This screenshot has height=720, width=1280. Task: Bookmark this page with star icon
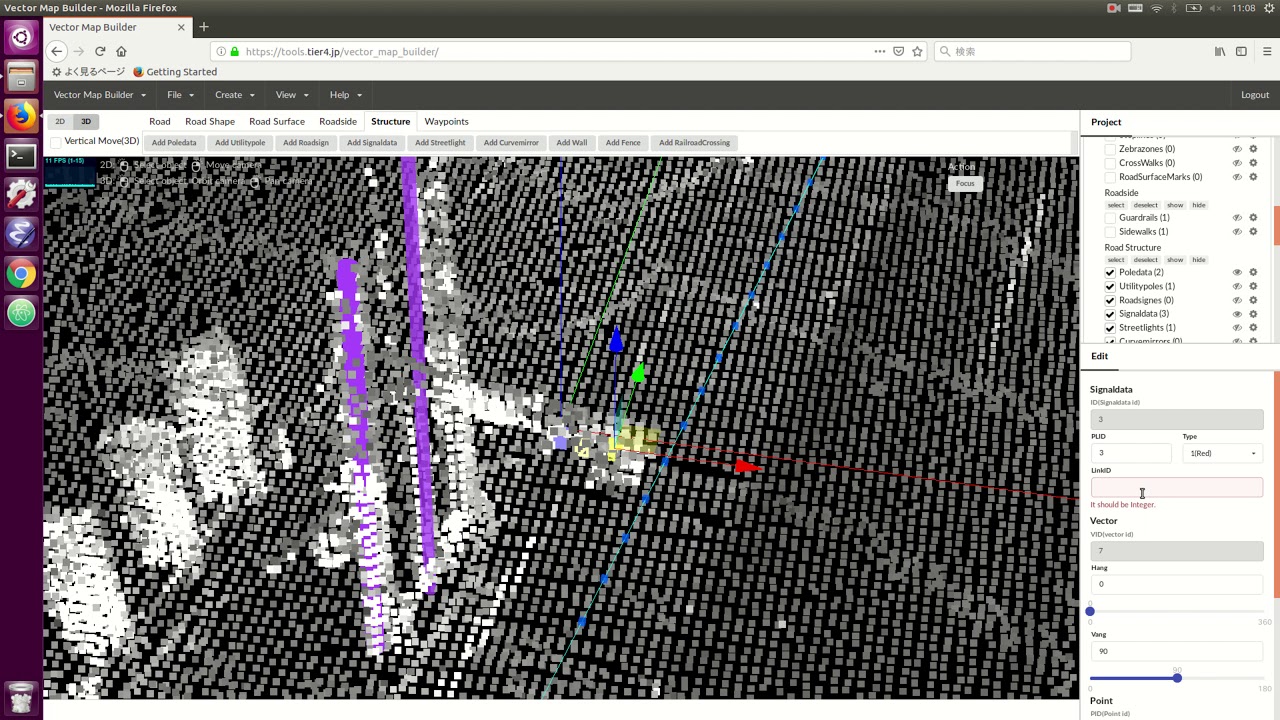(x=917, y=51)
